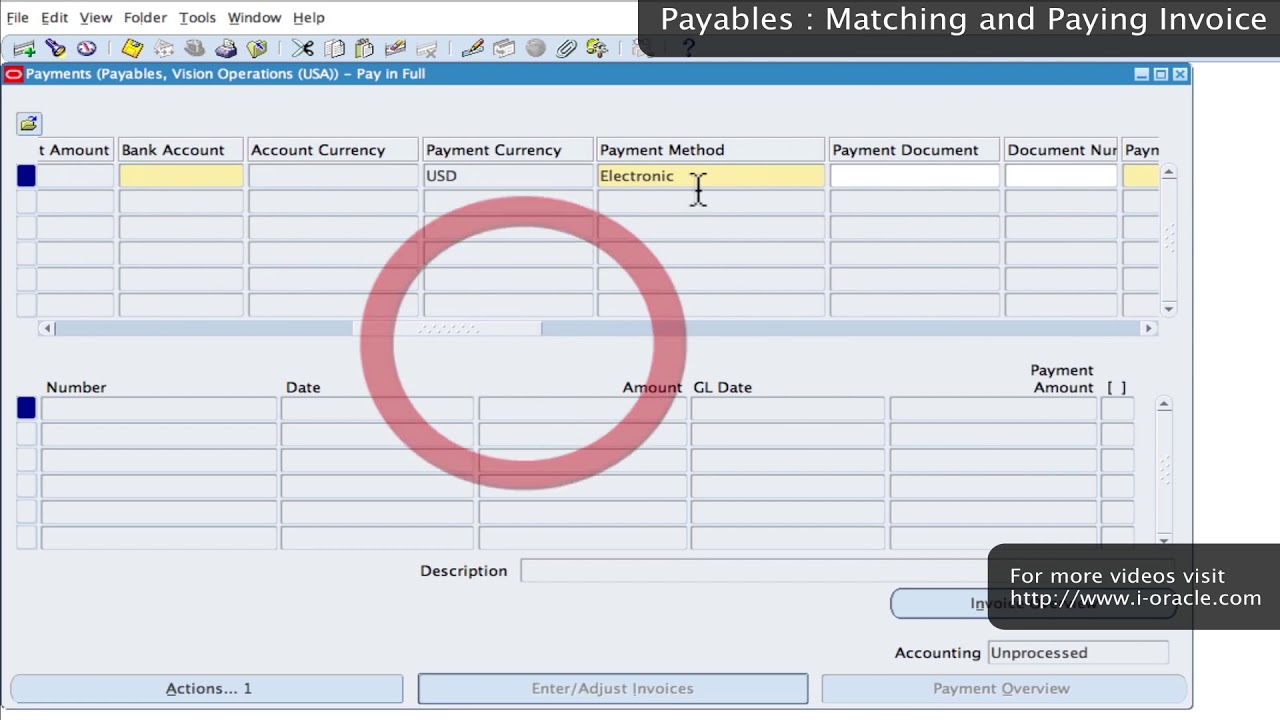The height and width of the screenshot is (720, 1280).
Task: Click the Next Step toolbar icon
Action: coord(164,48)
